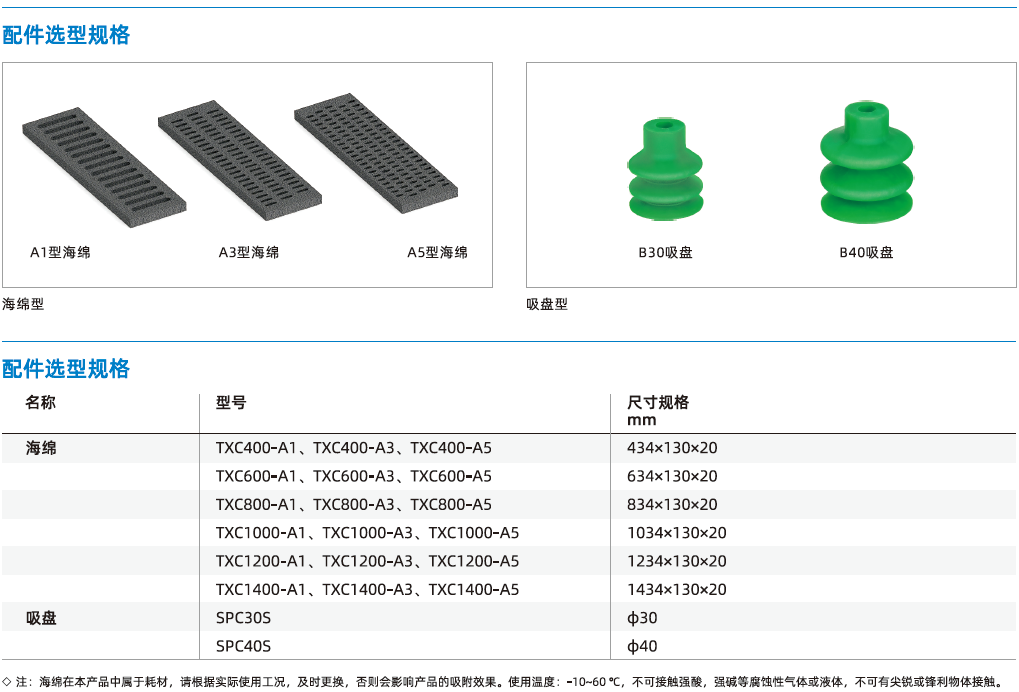Click the A5 sponge product image
The height and width of the screenshot is (692, 1019).
[376, 153]
